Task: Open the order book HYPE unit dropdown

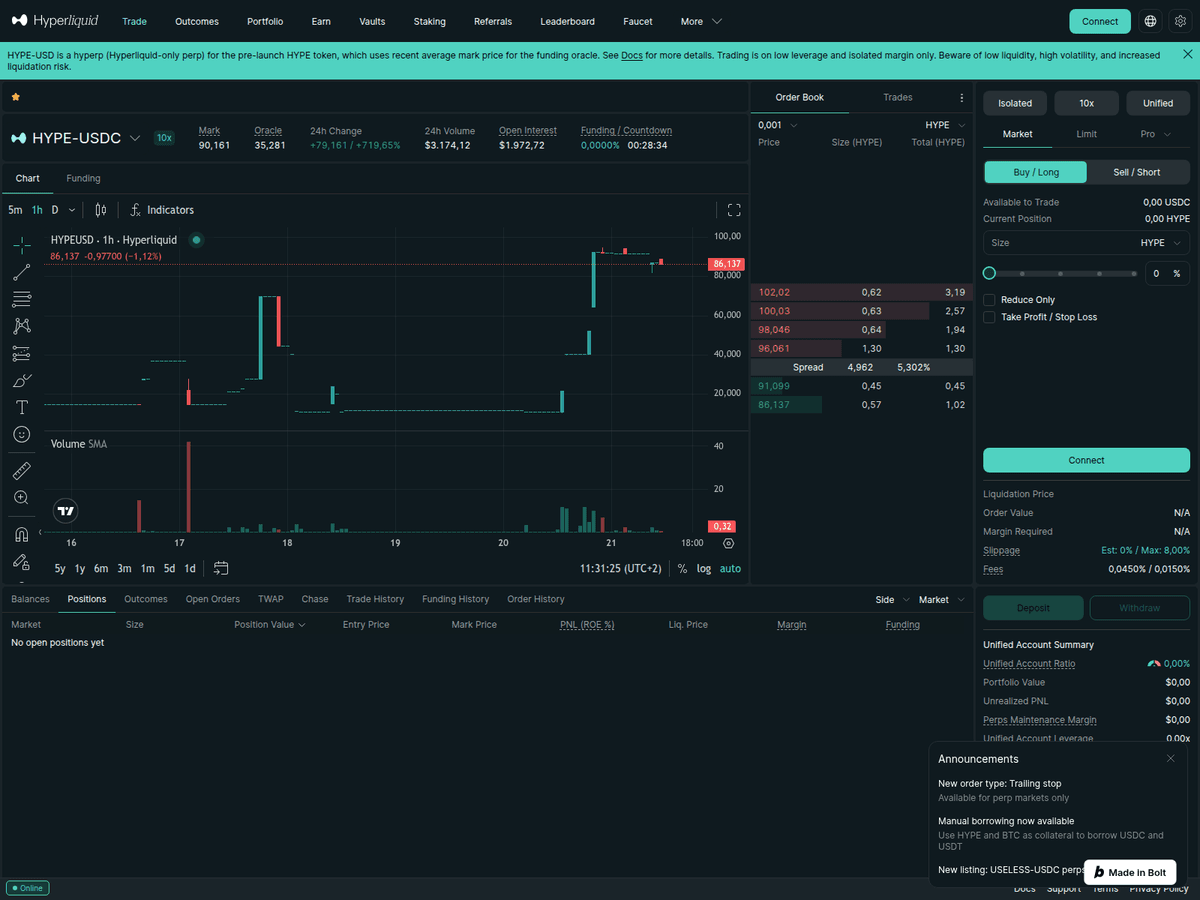Action: pos(945,125)
